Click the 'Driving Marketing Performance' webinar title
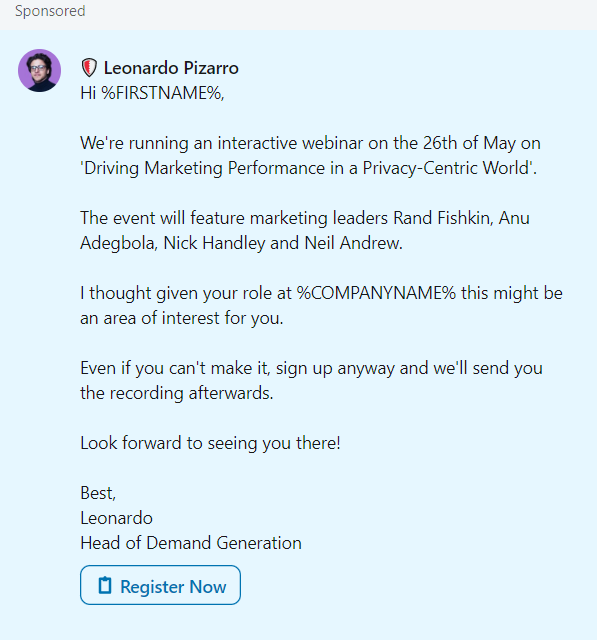Screen dimensions: 597x640 coord(308,168)
